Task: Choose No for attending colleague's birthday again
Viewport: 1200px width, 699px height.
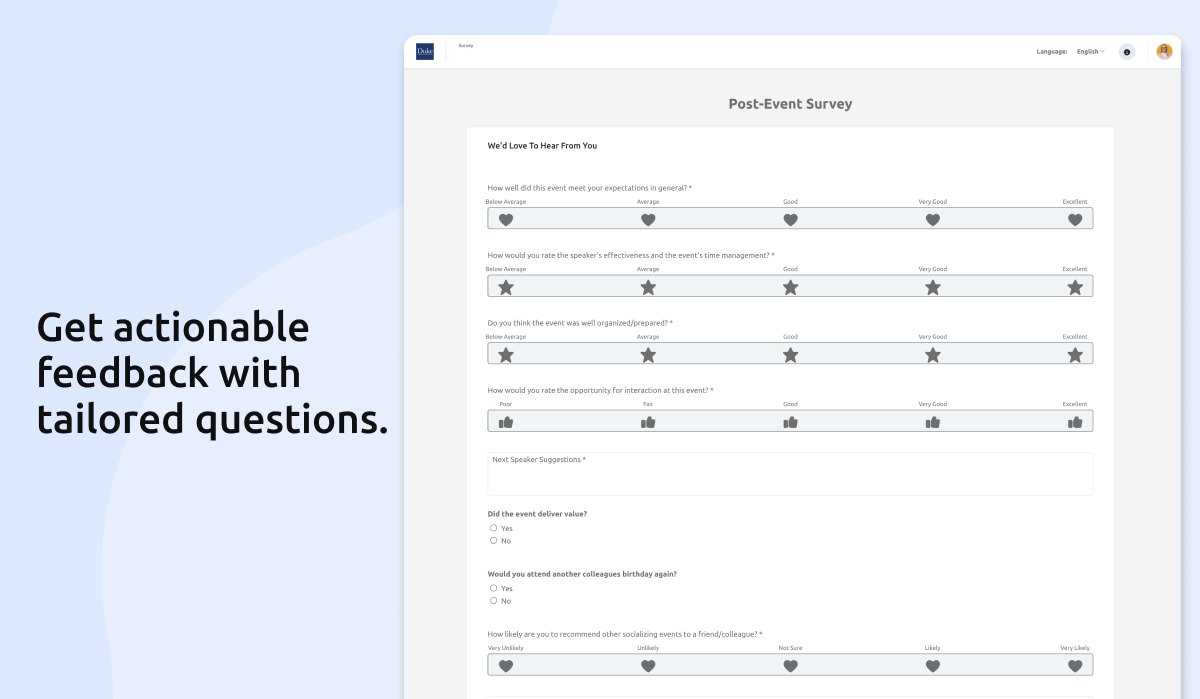Action: [494, 601]
